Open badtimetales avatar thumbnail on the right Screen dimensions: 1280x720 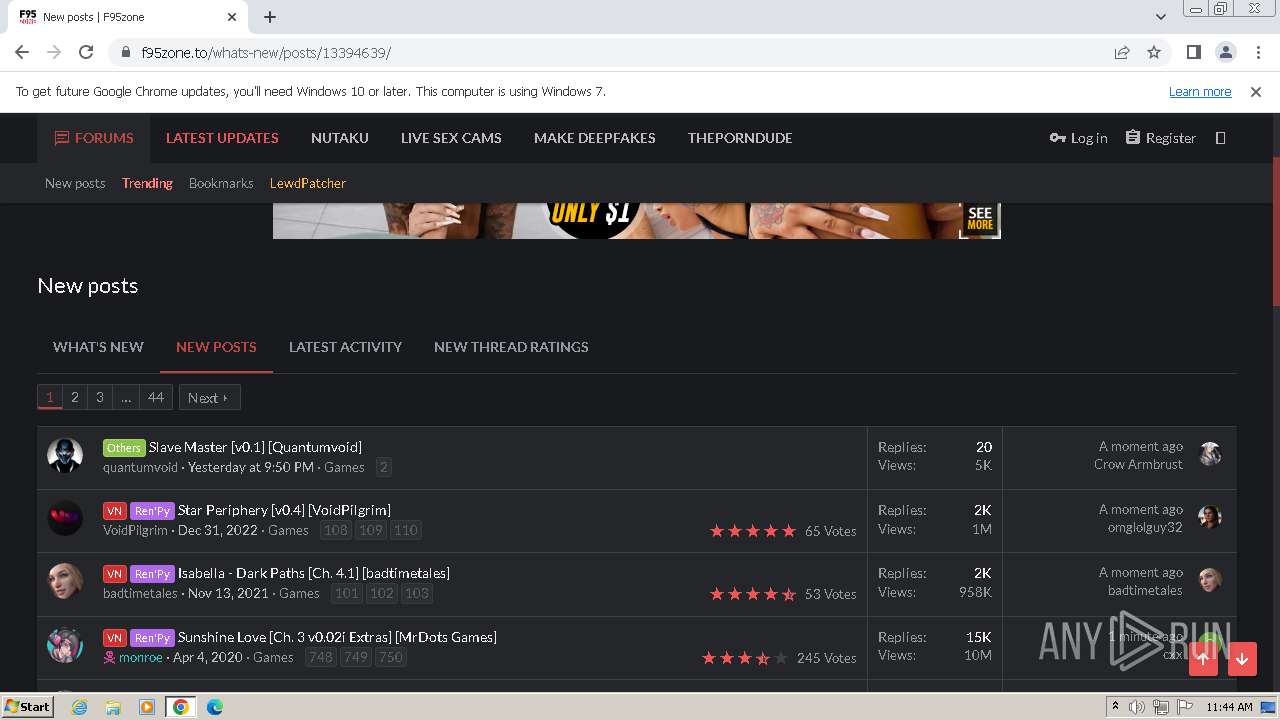[1210, 580]
